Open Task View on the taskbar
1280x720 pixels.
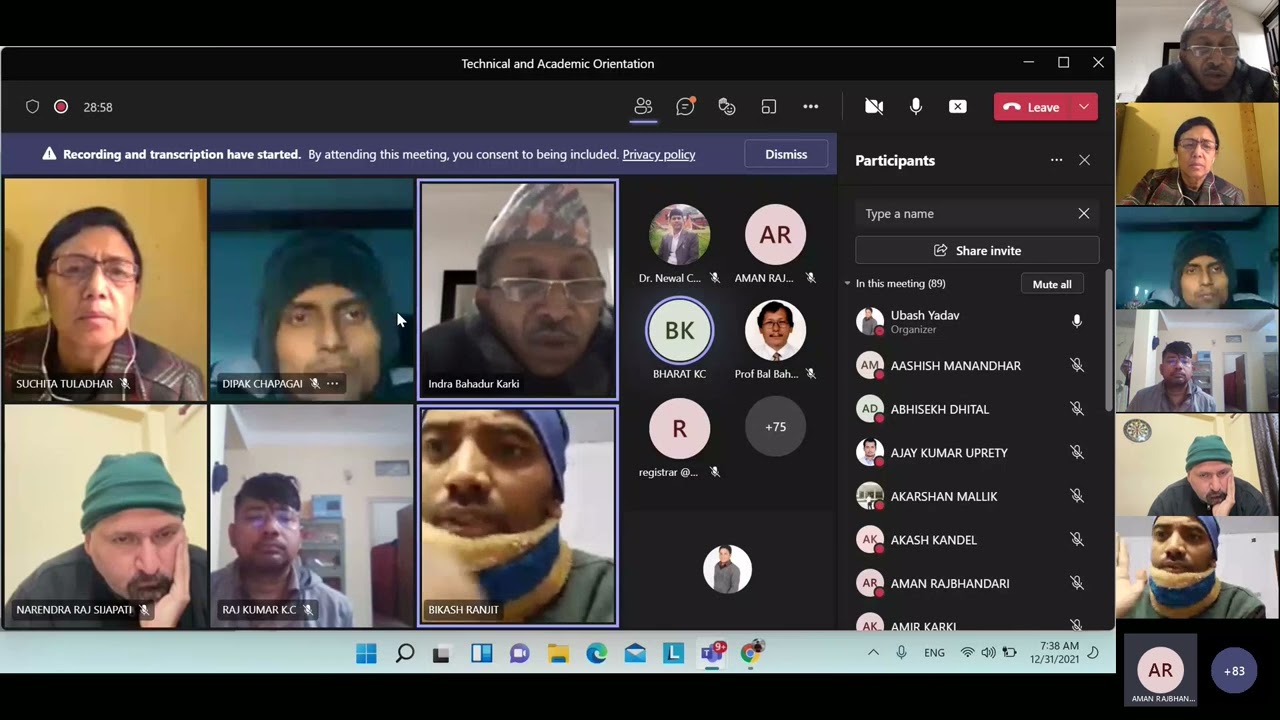pyautogui.click(x=442, y=654)
